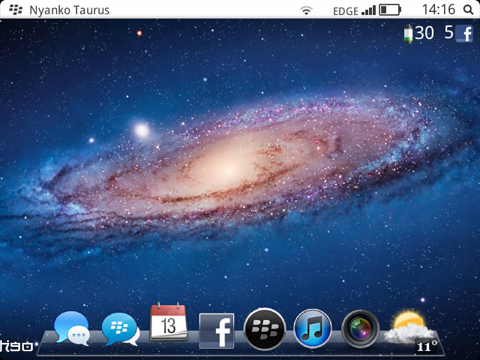Image resolution: width=480 pixels, height=360 pixels.
Task: Launch BBM messenger from the dock
Action: click(120, 330)
